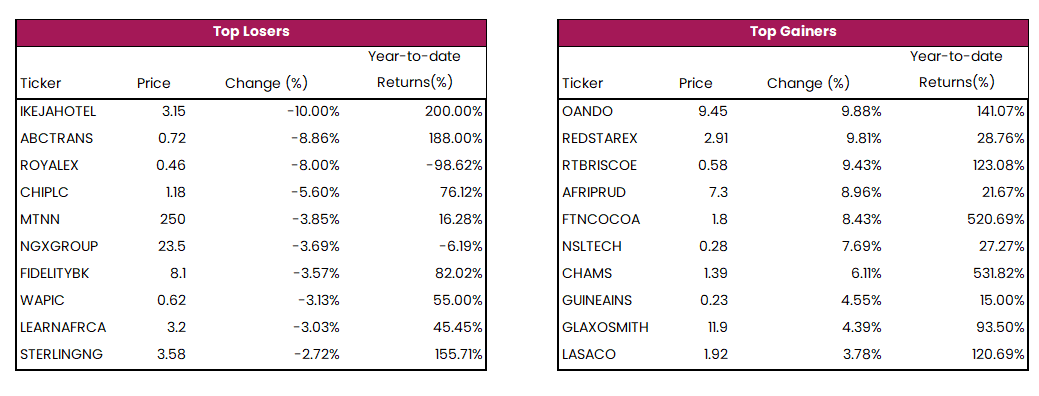This screenshot has height=396, width=1039.
Task: Click the CHAMS ticker label
Action: [587, 273]
